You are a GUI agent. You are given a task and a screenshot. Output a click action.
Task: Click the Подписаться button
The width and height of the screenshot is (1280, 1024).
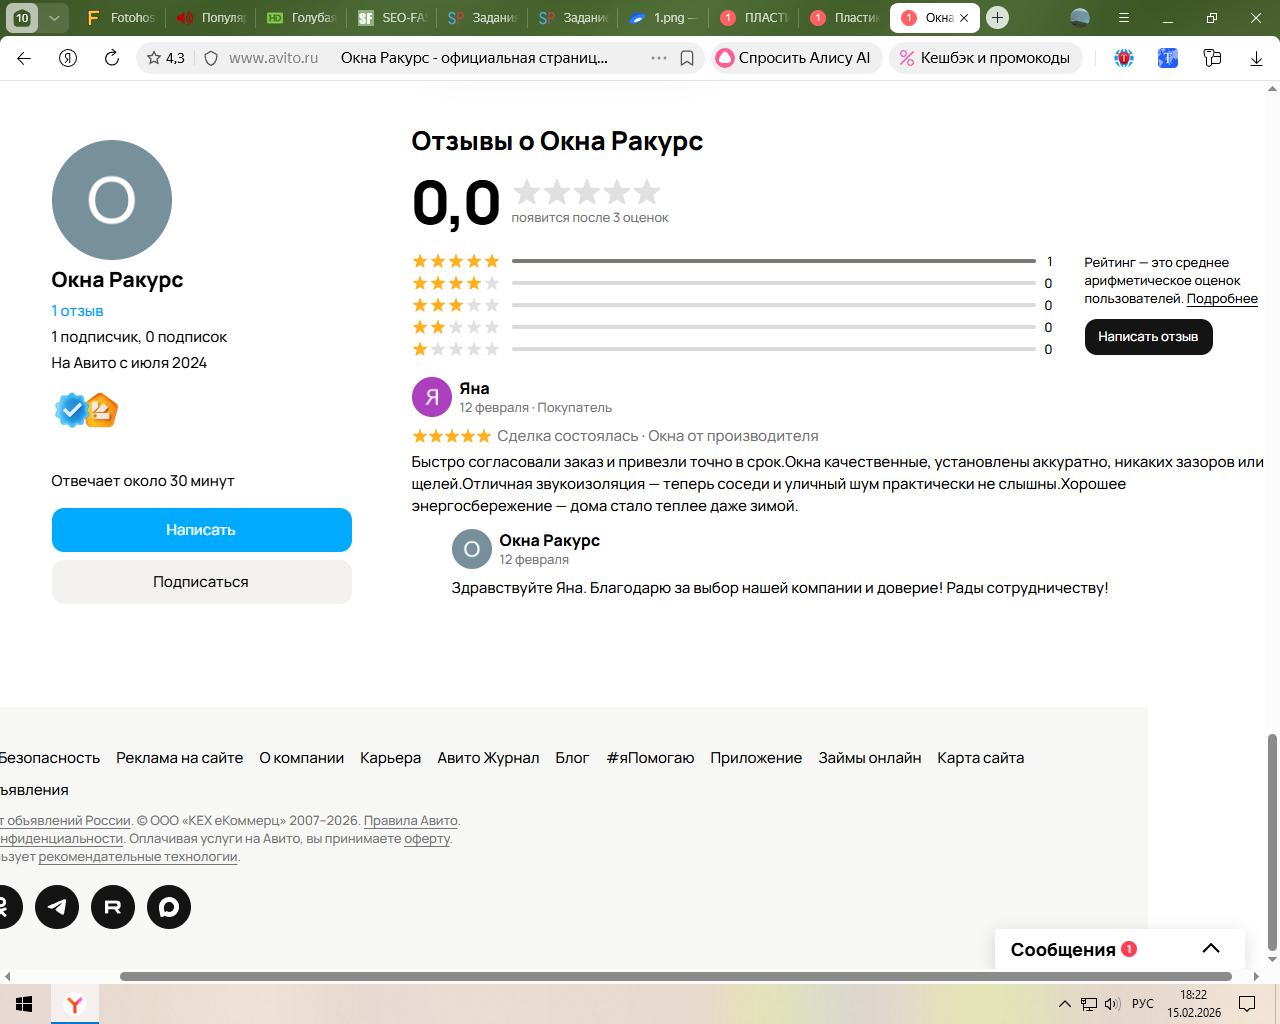(x=202, y=582)
